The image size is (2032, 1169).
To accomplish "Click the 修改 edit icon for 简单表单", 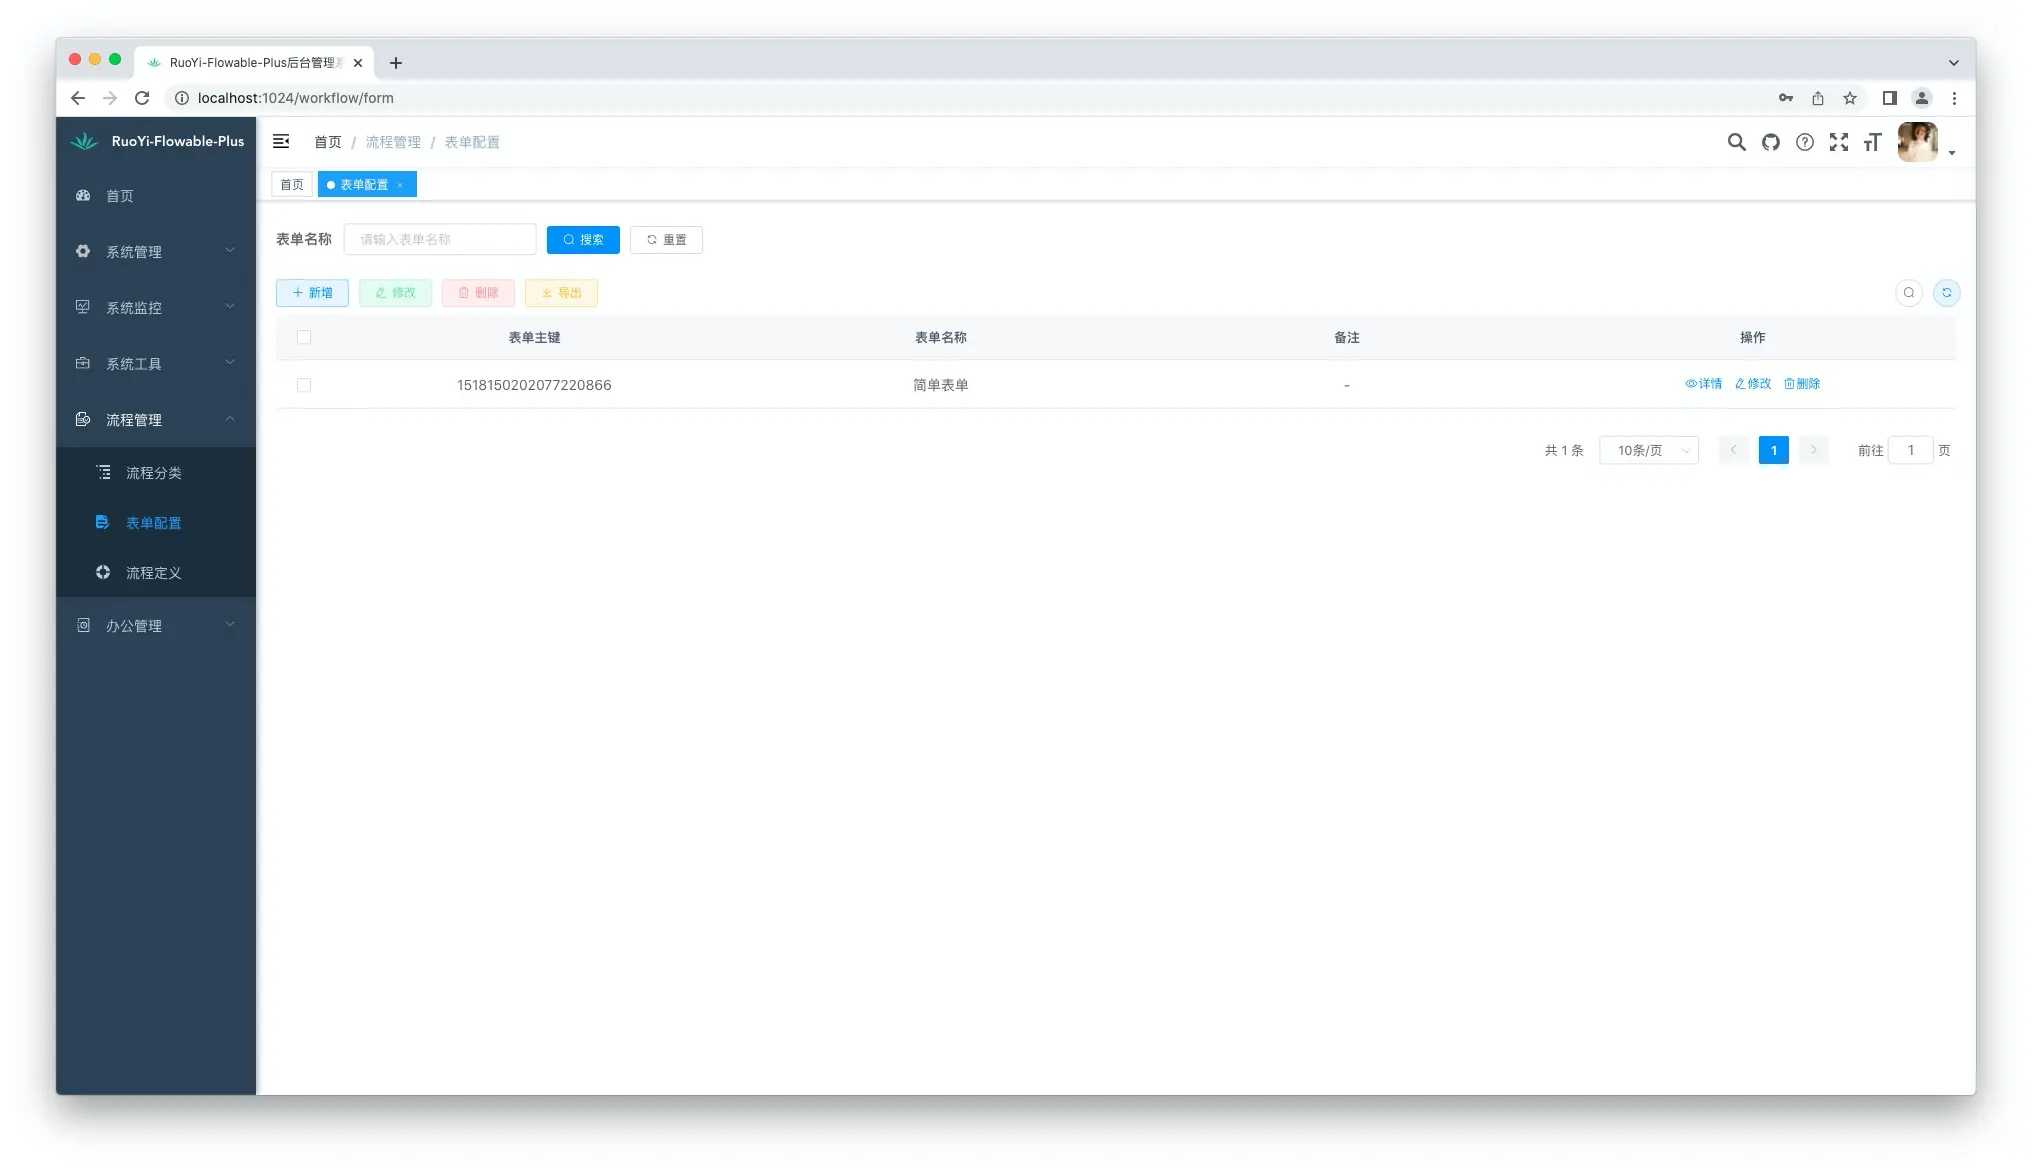I will tap(1750, 384).
